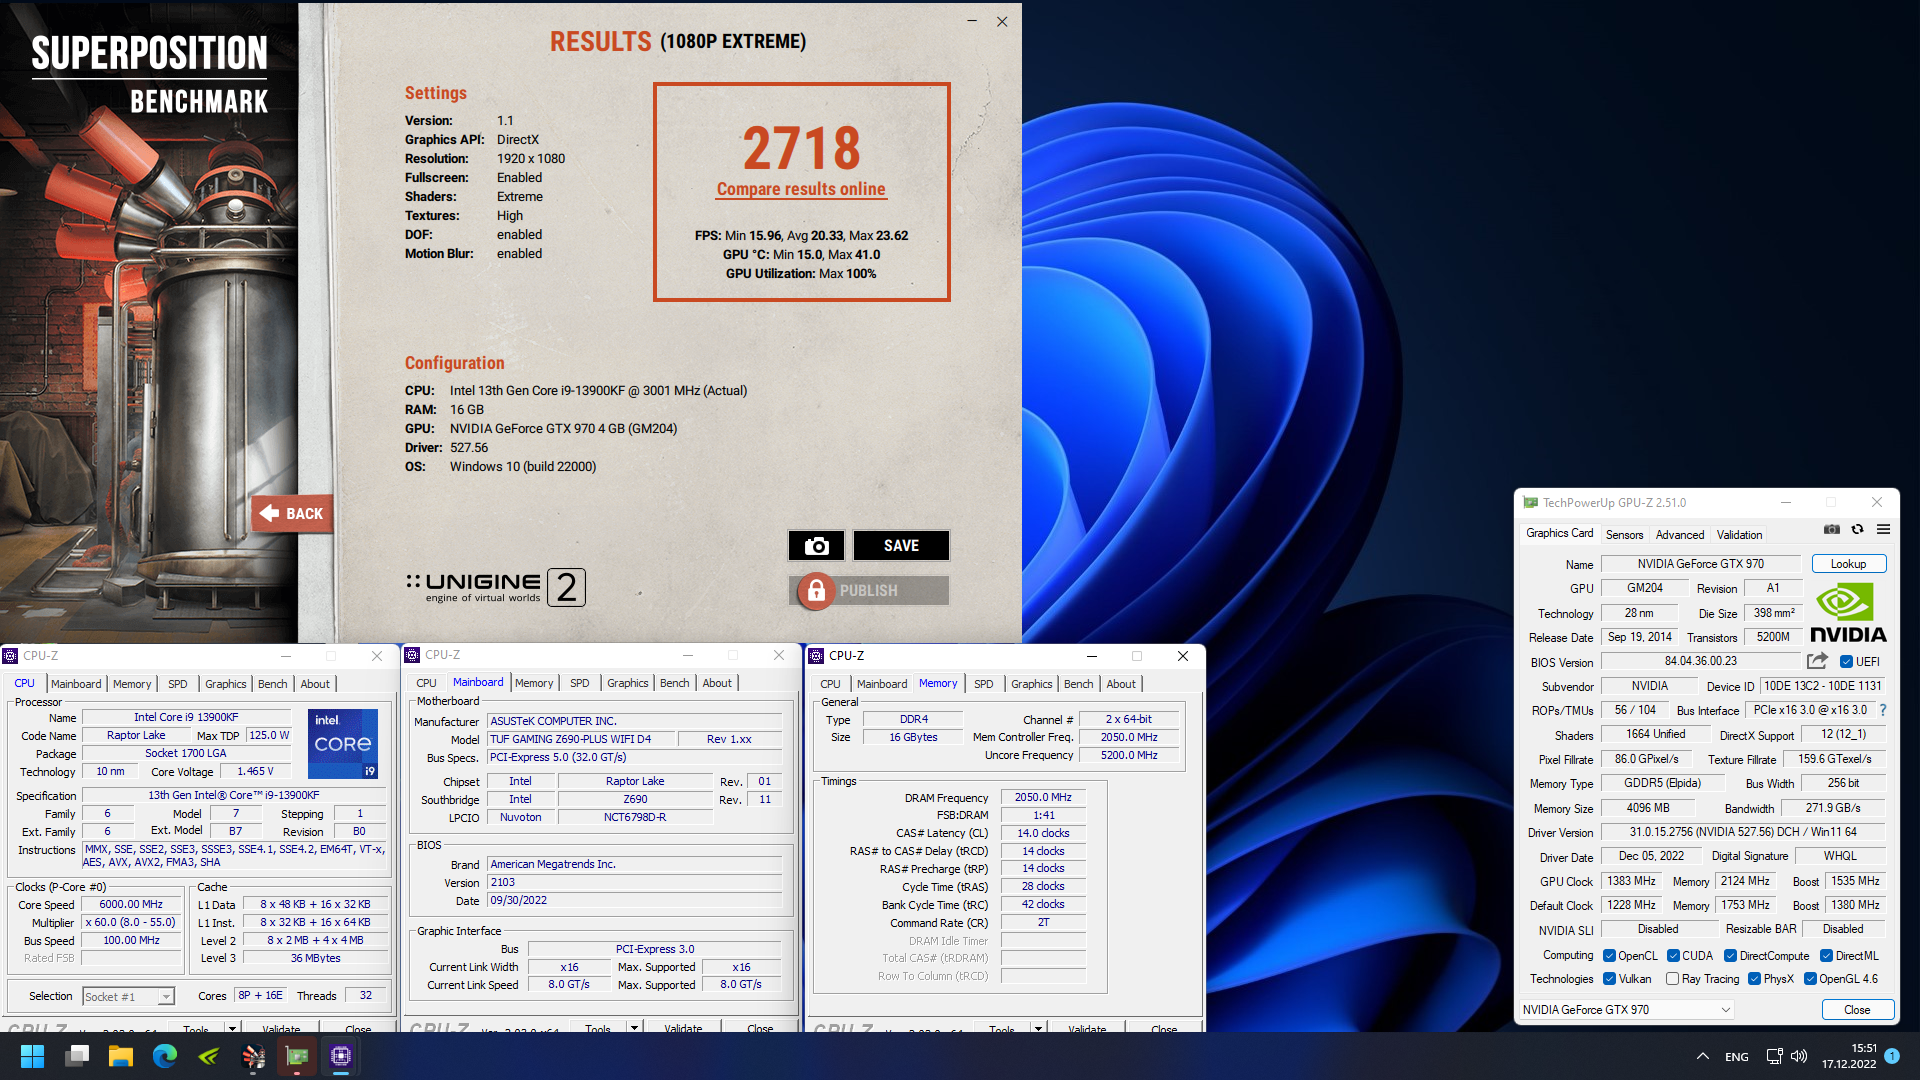Click the lock icon on the Publish button
Screen dimensions: 1920x1080
[816, 590]
